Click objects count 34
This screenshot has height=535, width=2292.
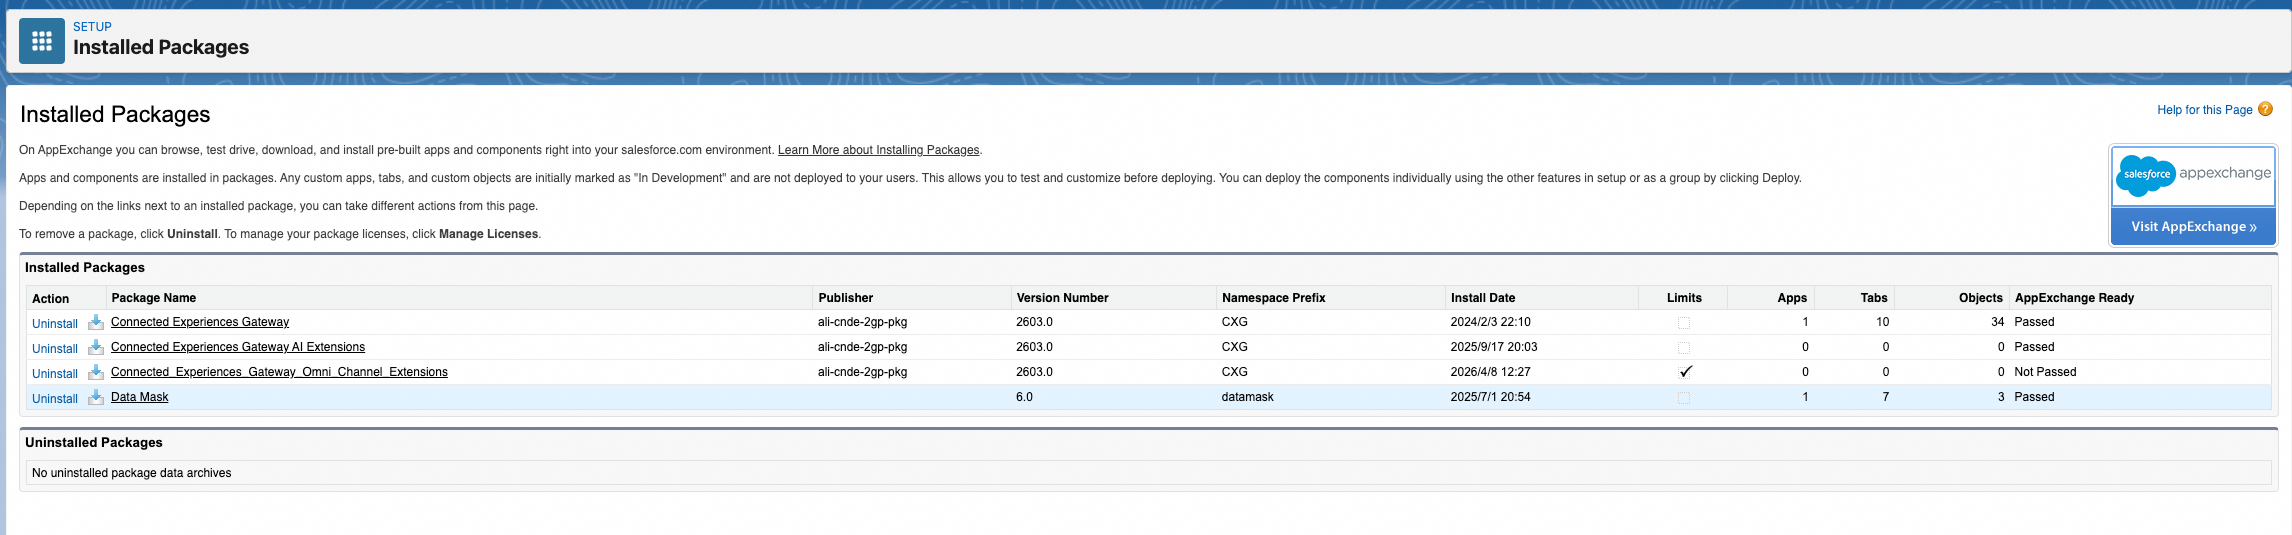tap(1998, 322)
